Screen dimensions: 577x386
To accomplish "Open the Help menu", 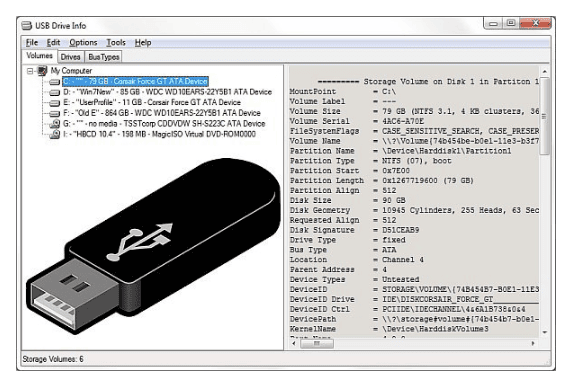I will pyautogui.click(x=143, y=43).
